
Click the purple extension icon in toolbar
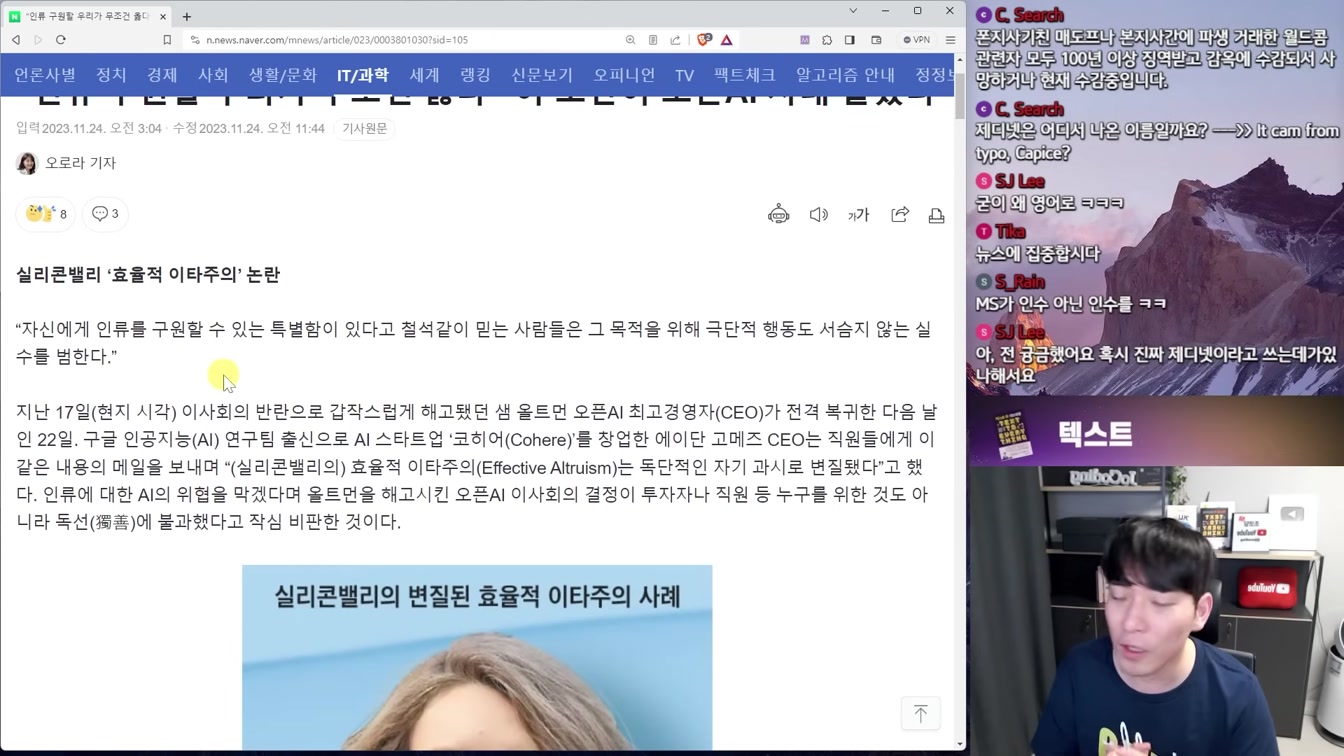[x=805, y=40]
